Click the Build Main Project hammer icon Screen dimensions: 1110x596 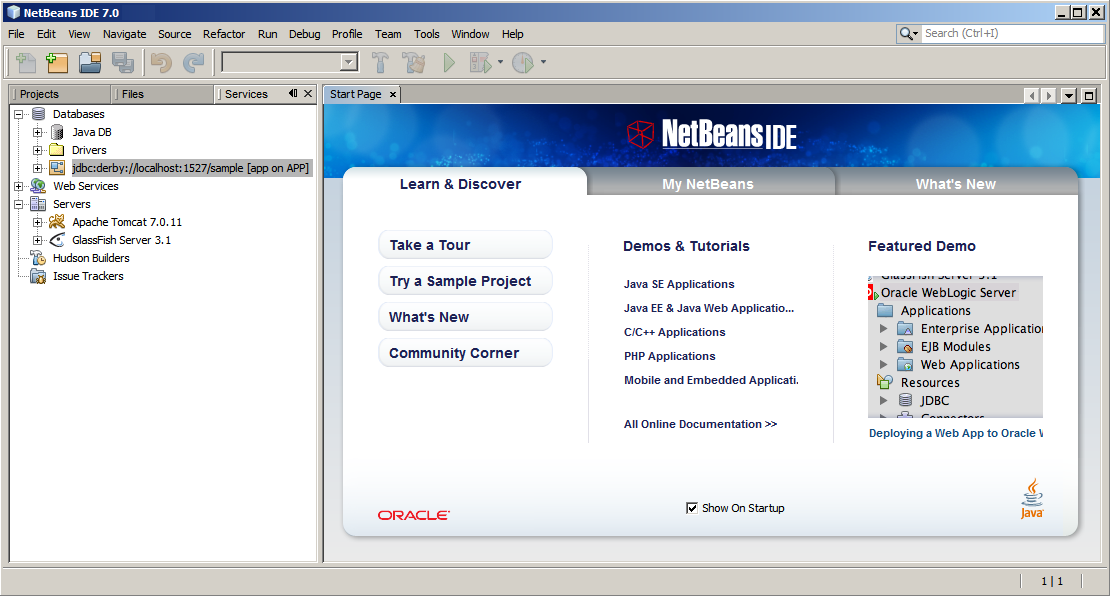coord(380,63)
